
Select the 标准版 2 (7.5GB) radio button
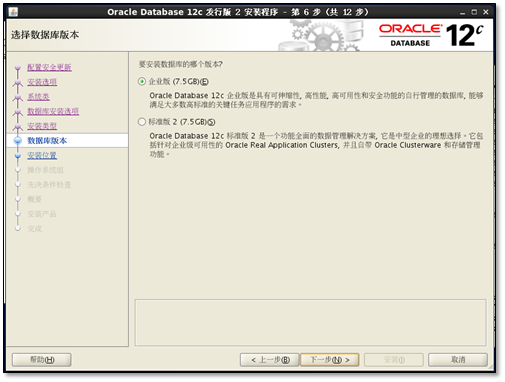[142, 122]
